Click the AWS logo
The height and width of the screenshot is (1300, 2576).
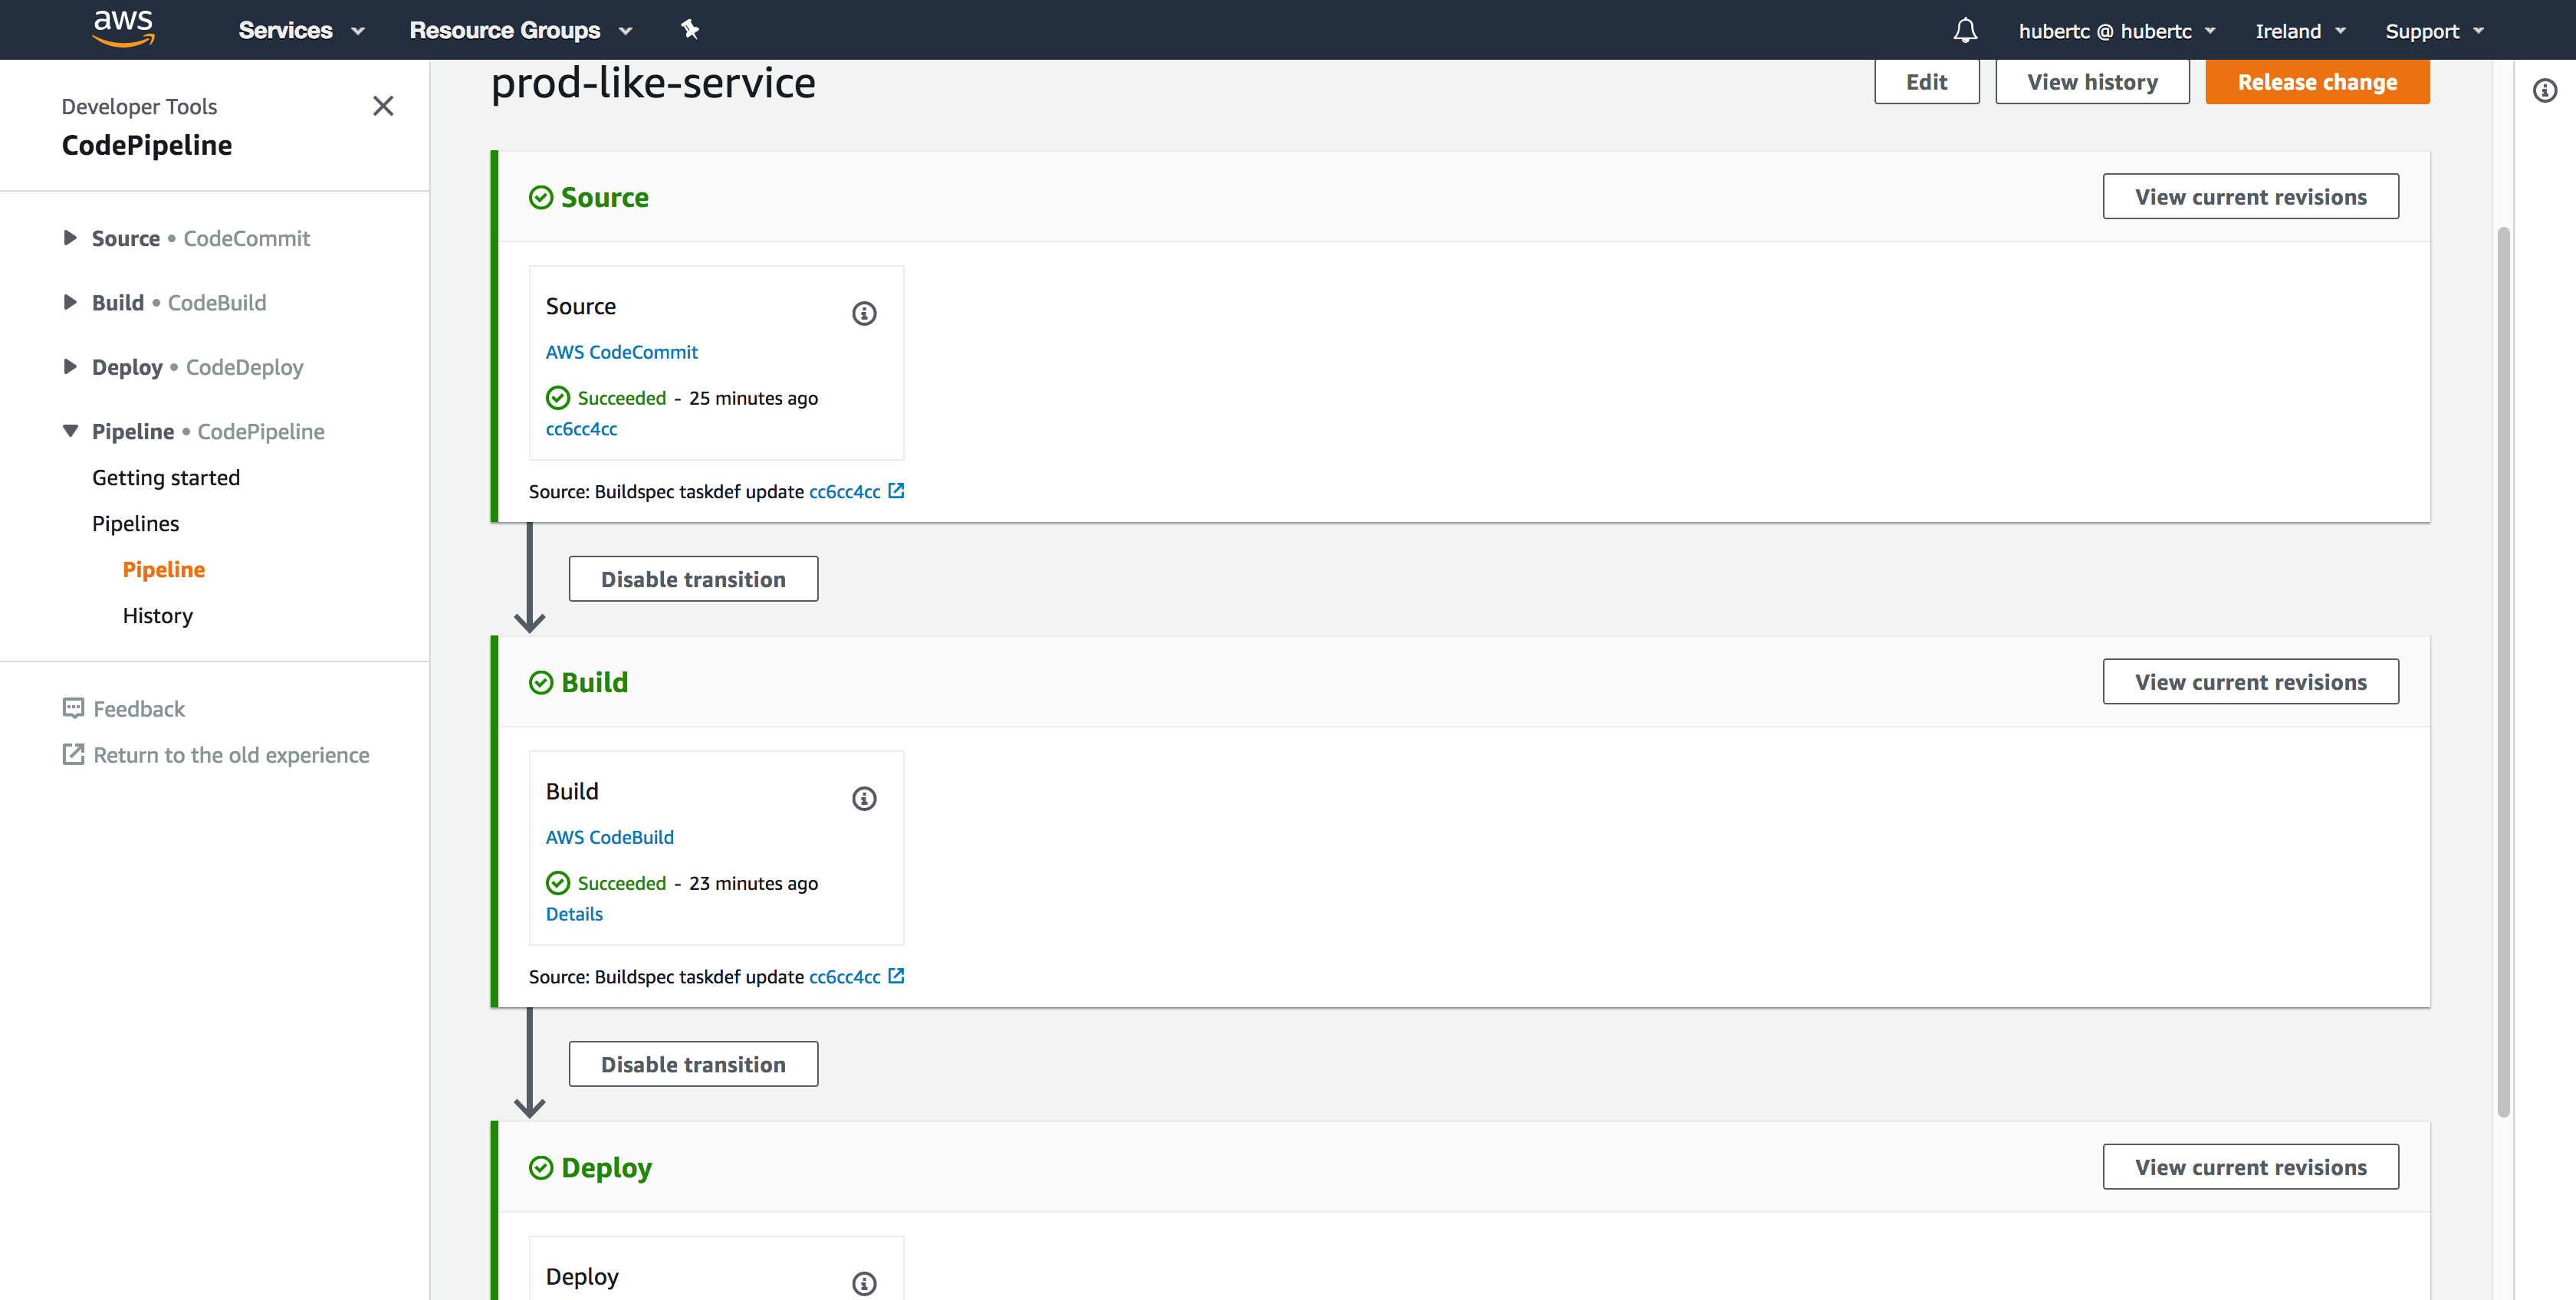pyautogui.click(x=123, y=29)
